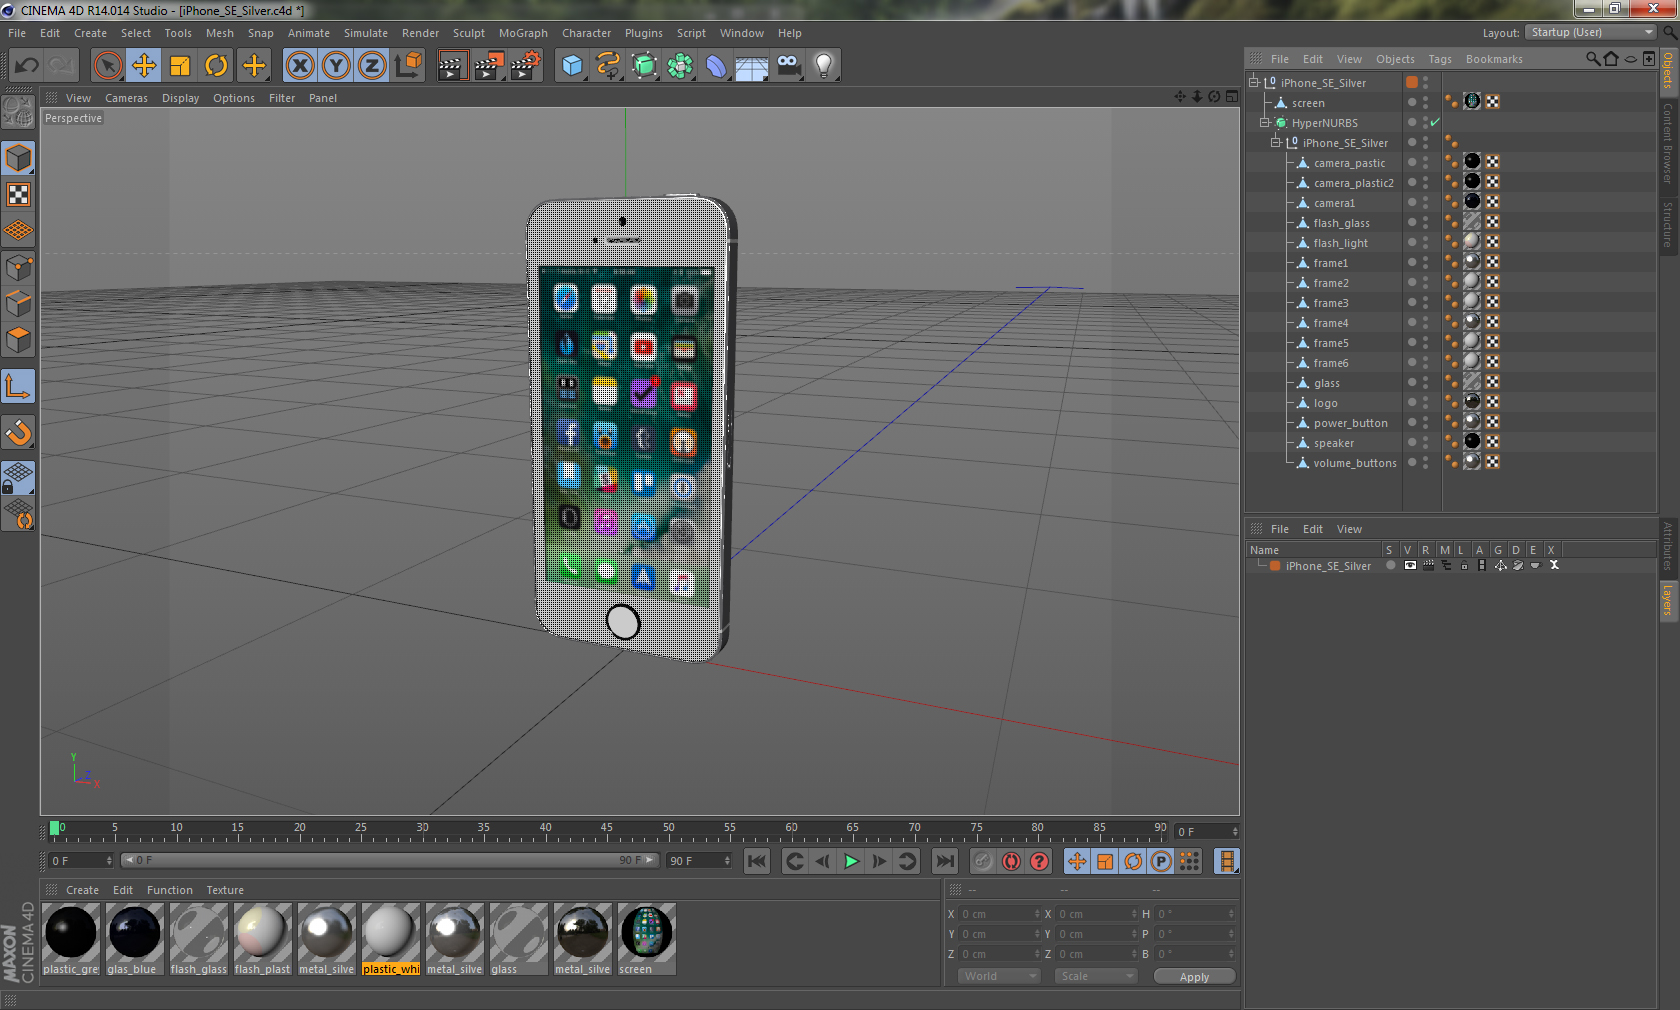Viewport: 1680px width, 1010px height.
Task: Open Edit Render Settings icon
Action: [525, 66]
